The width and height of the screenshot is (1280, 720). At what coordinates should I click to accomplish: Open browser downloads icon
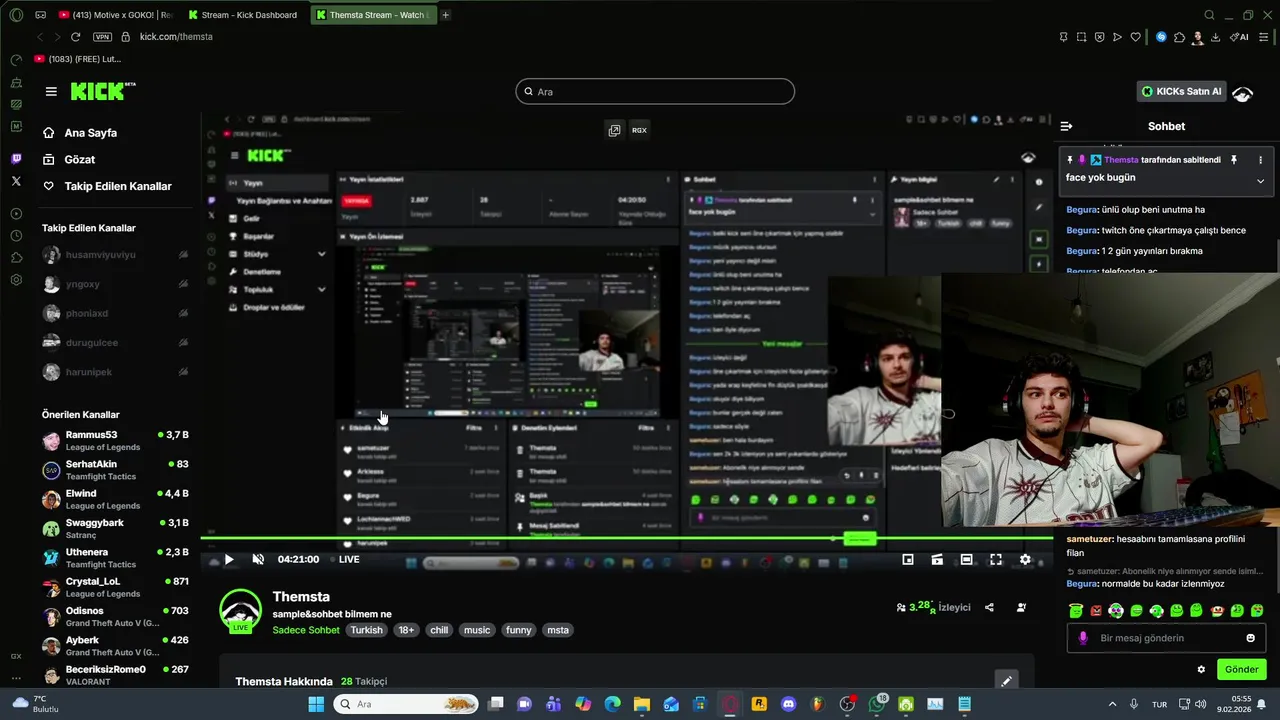[1215, 37]
